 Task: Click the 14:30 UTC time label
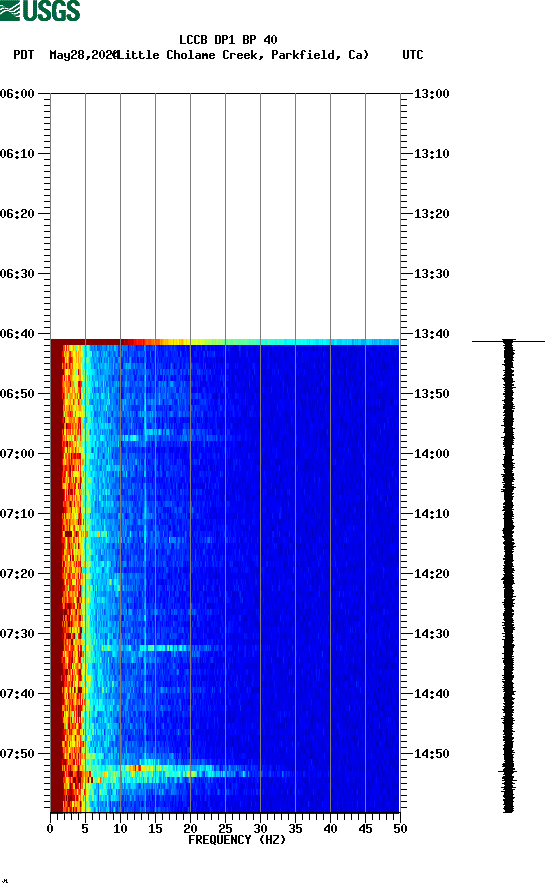coord(431,634)
